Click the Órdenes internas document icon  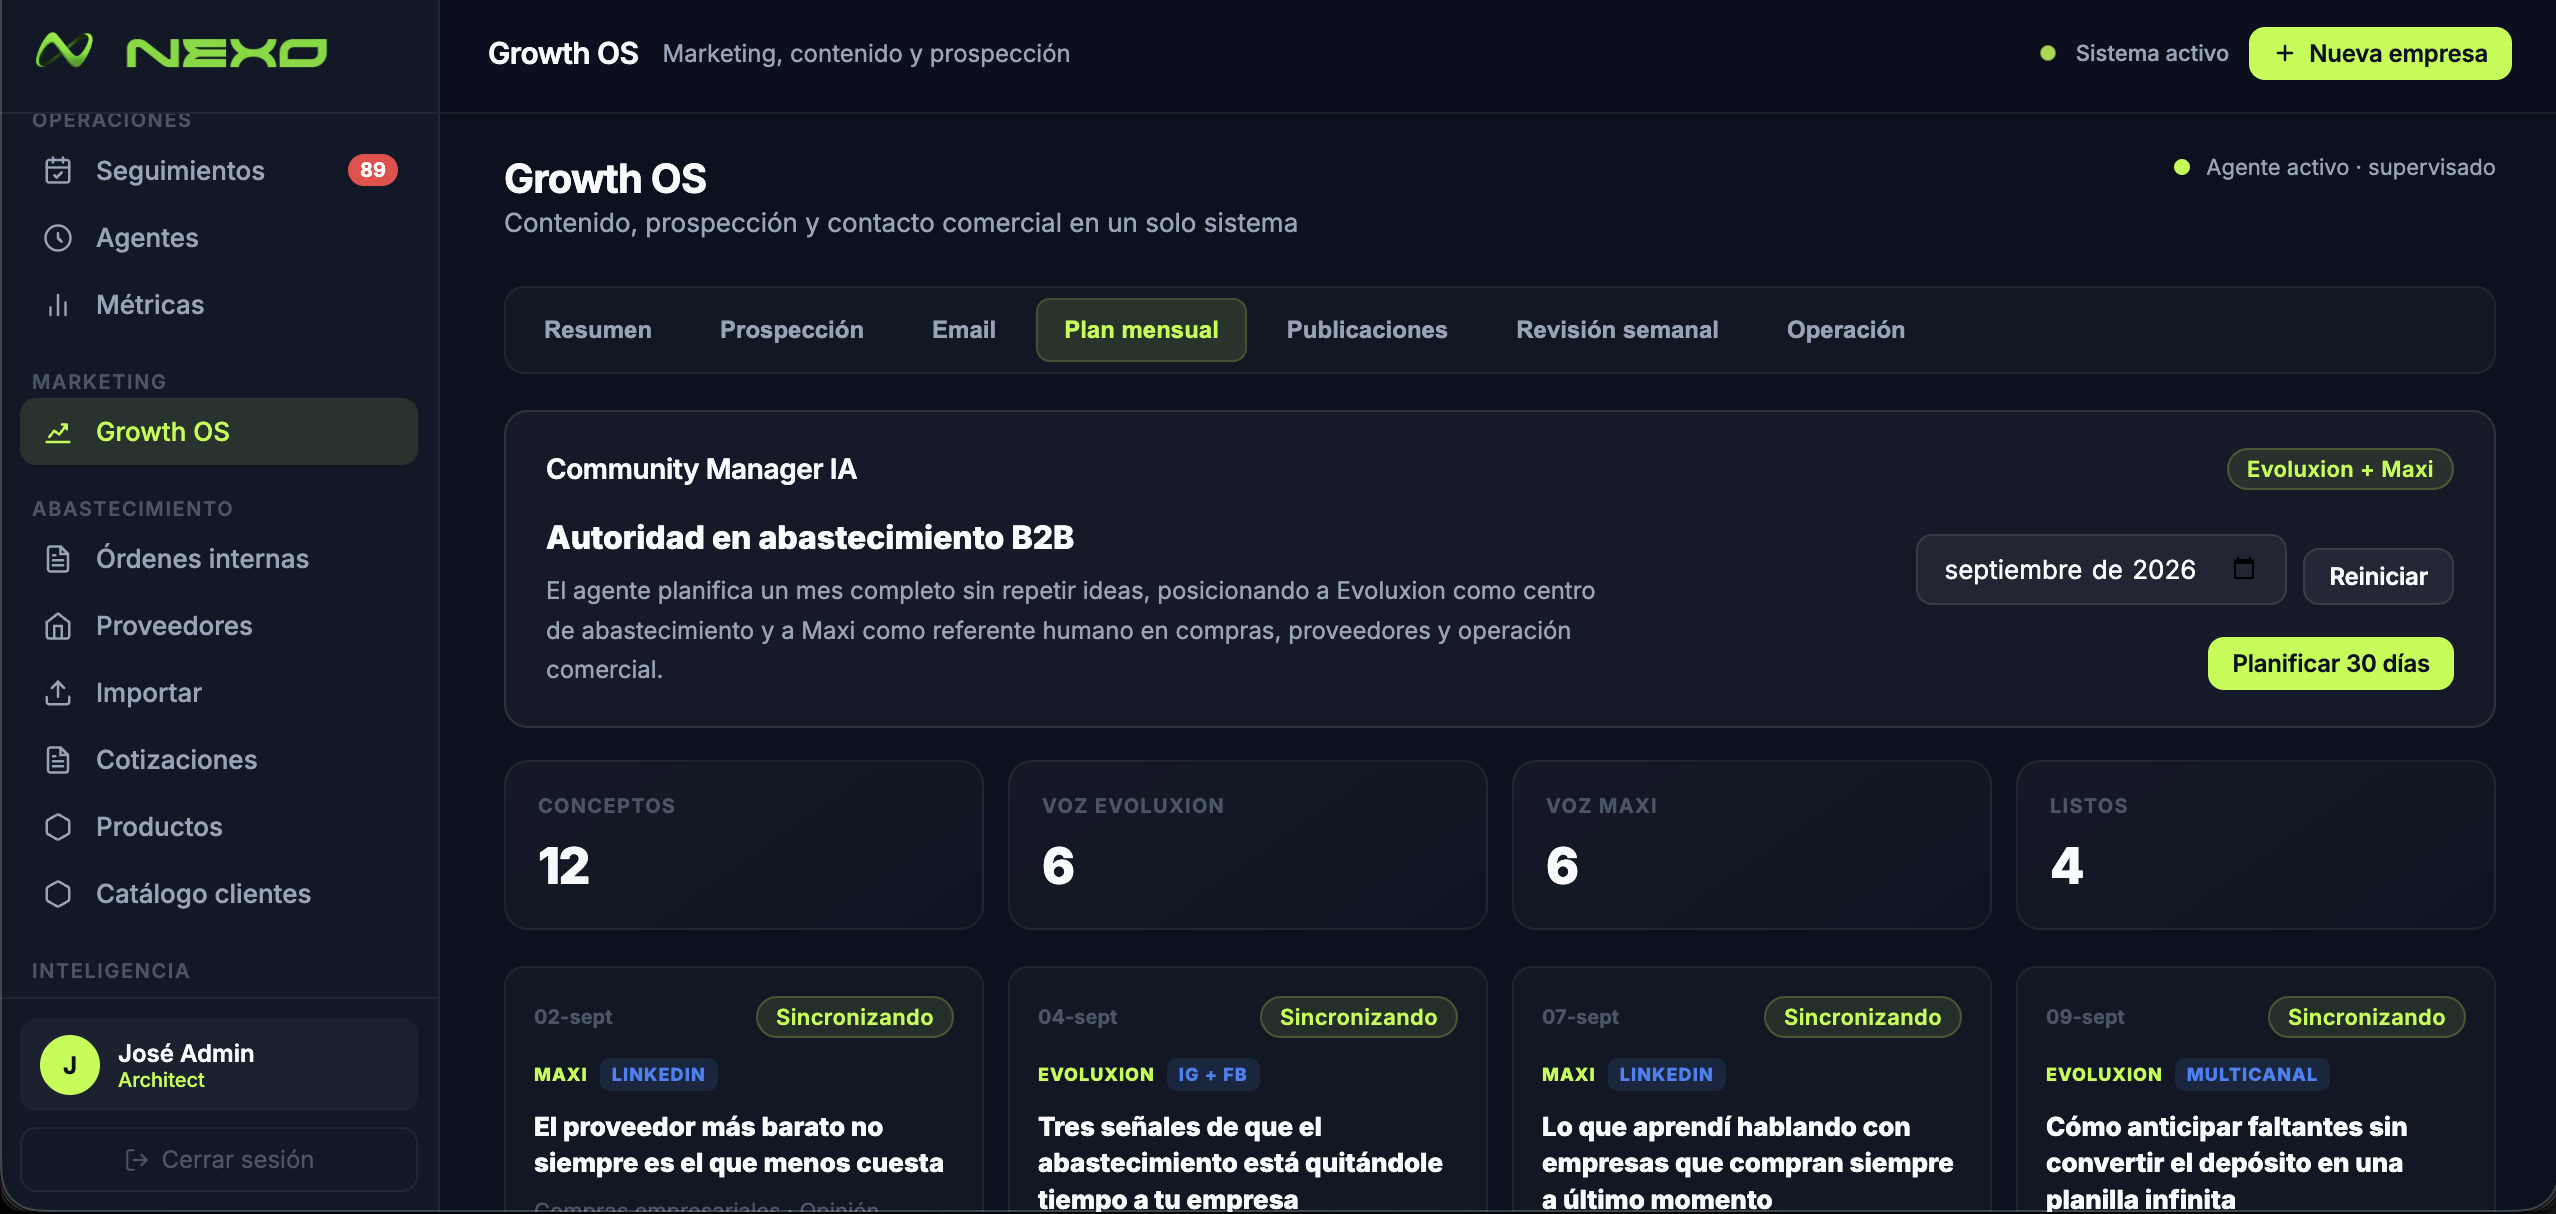pyautogui.click(x=58, y=559)
